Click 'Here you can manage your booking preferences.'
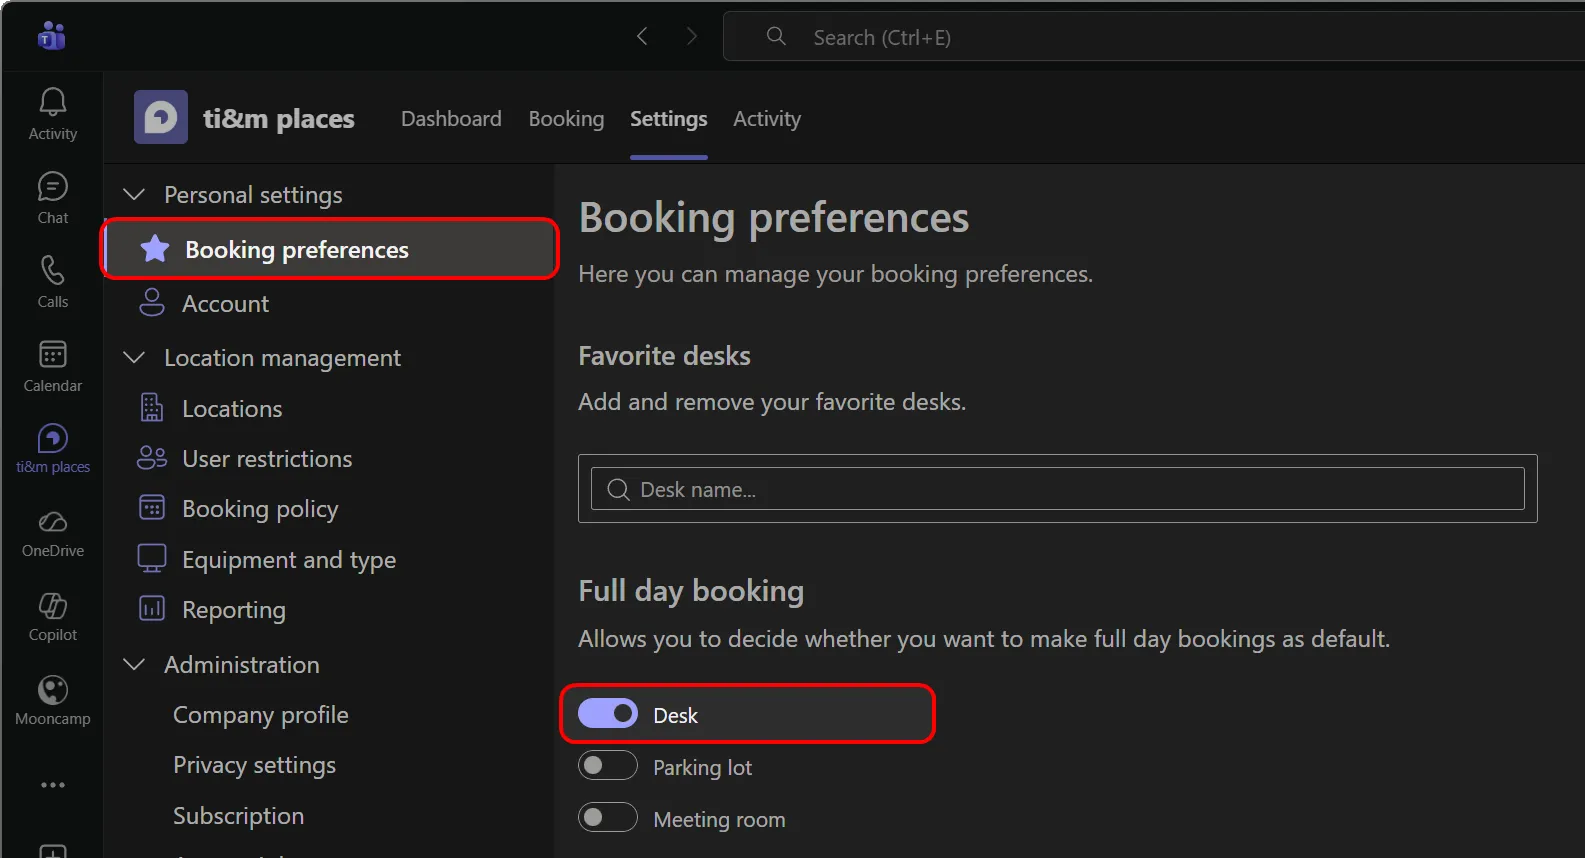Screen dimensions: 1585x858 (x=835, y=274)
